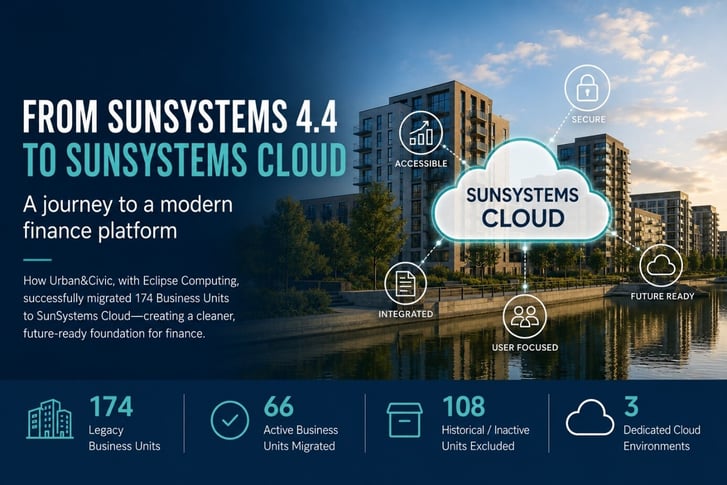Click the large number '174'
This screenshot has width=727, height=485.
click(111, 407)
